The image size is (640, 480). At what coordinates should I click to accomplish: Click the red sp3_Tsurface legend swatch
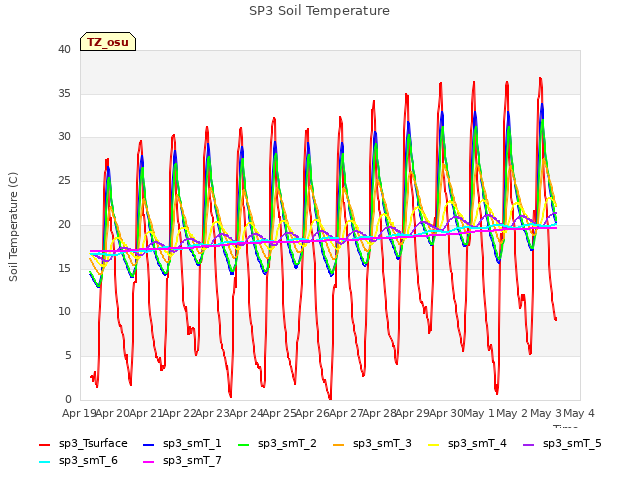[x=44, y=444]
